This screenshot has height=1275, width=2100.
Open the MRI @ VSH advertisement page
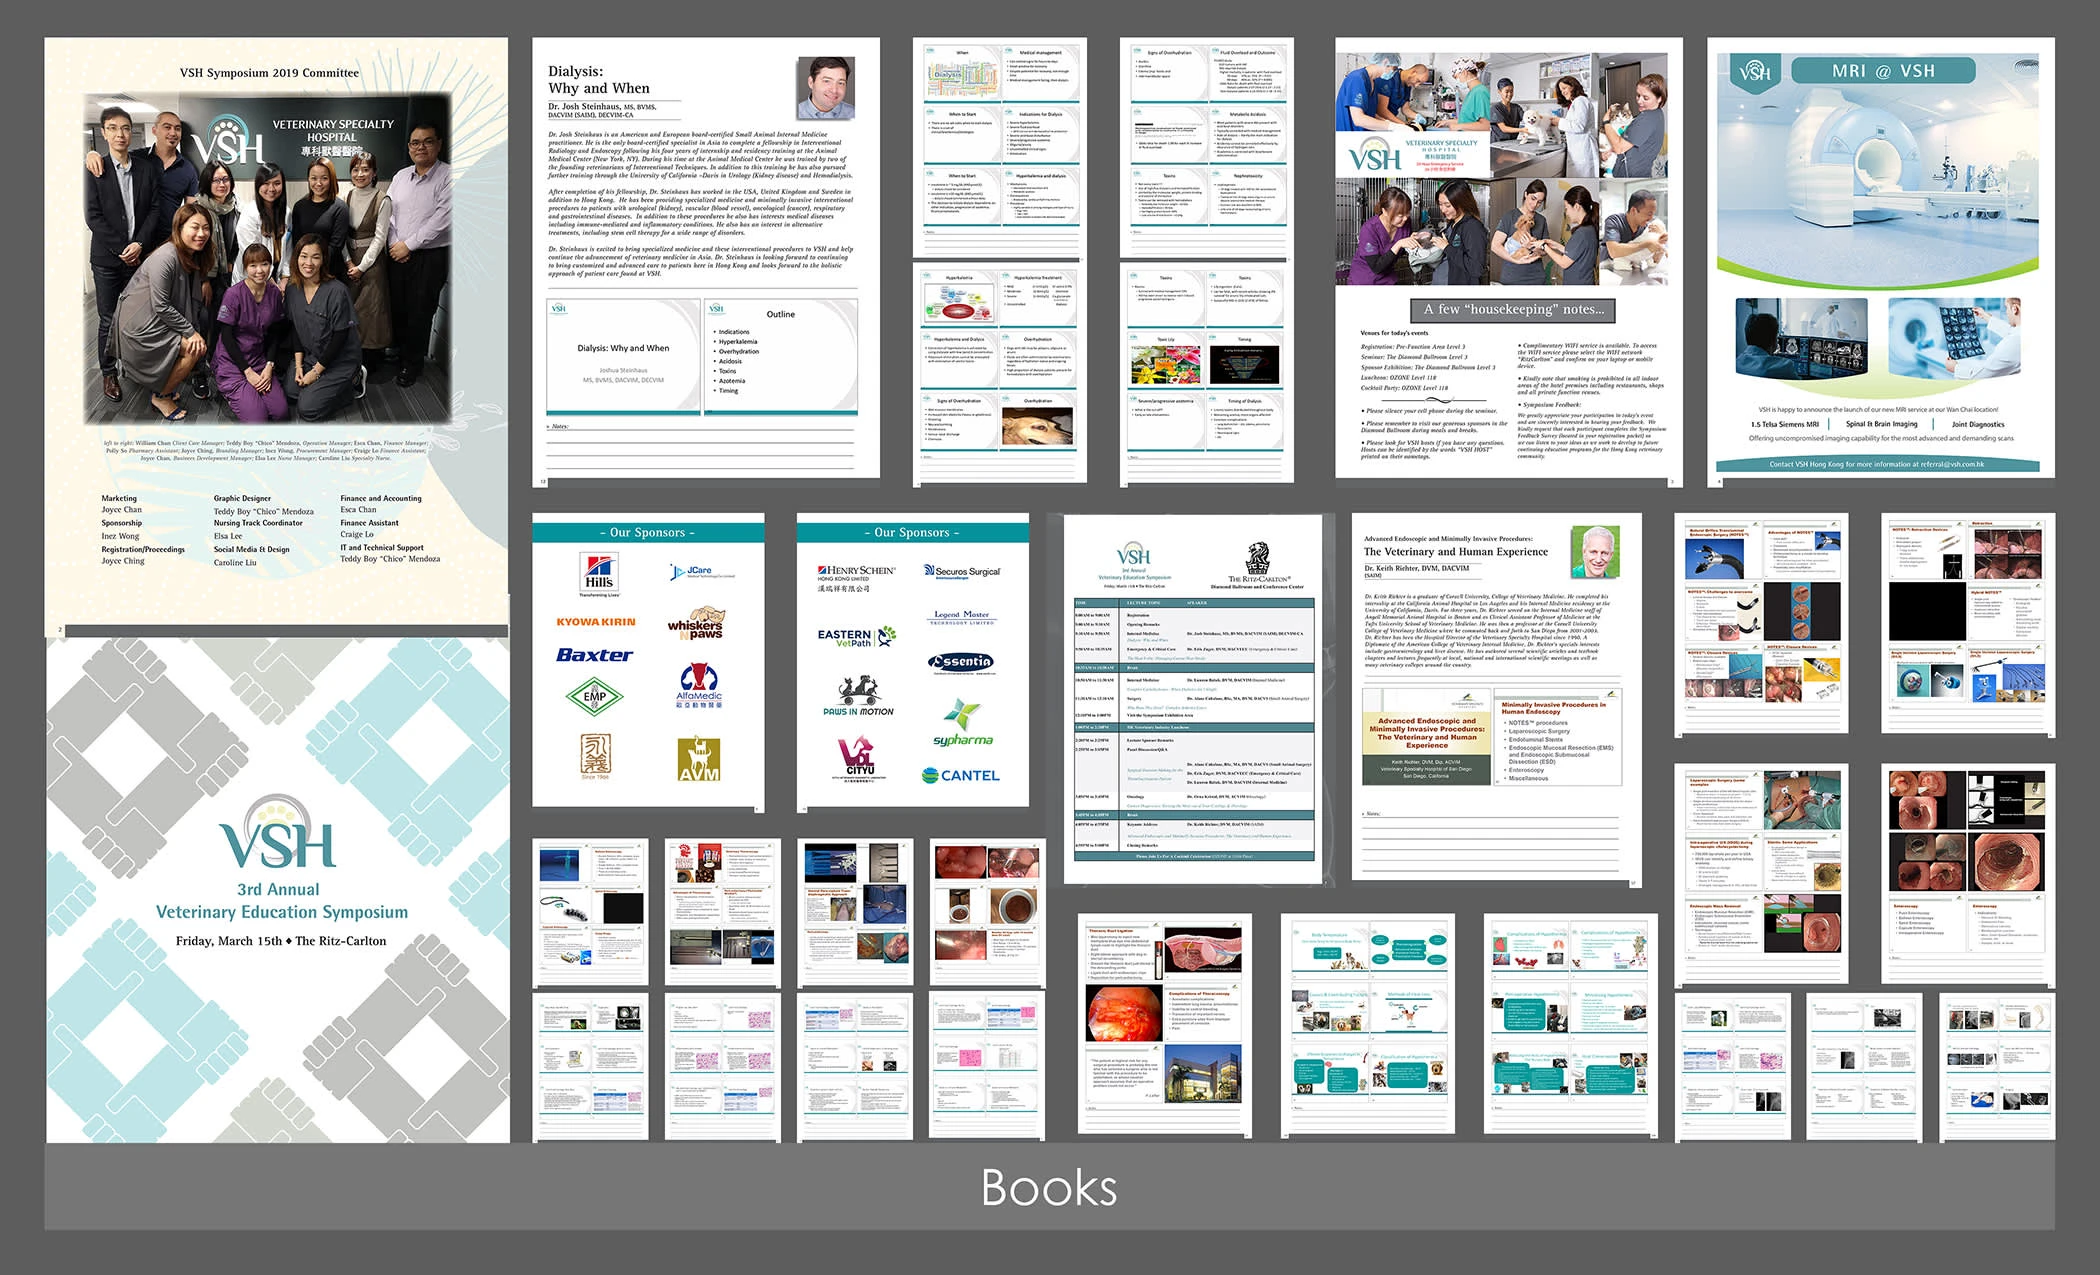tap(1880, 258)
